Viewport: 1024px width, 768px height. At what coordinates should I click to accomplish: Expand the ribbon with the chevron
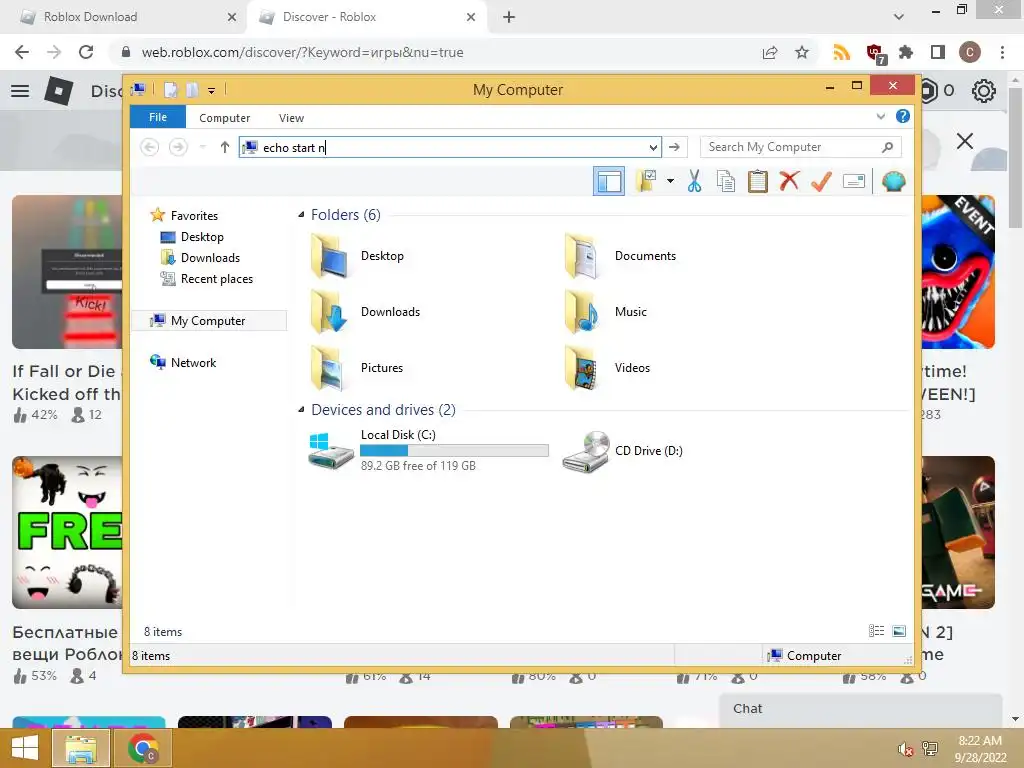coord(880,116)
